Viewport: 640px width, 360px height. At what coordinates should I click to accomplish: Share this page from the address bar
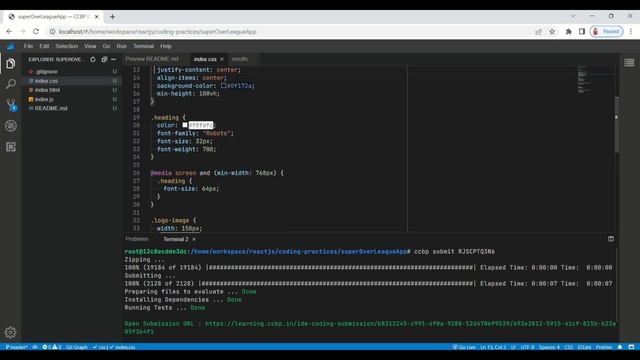538,31
